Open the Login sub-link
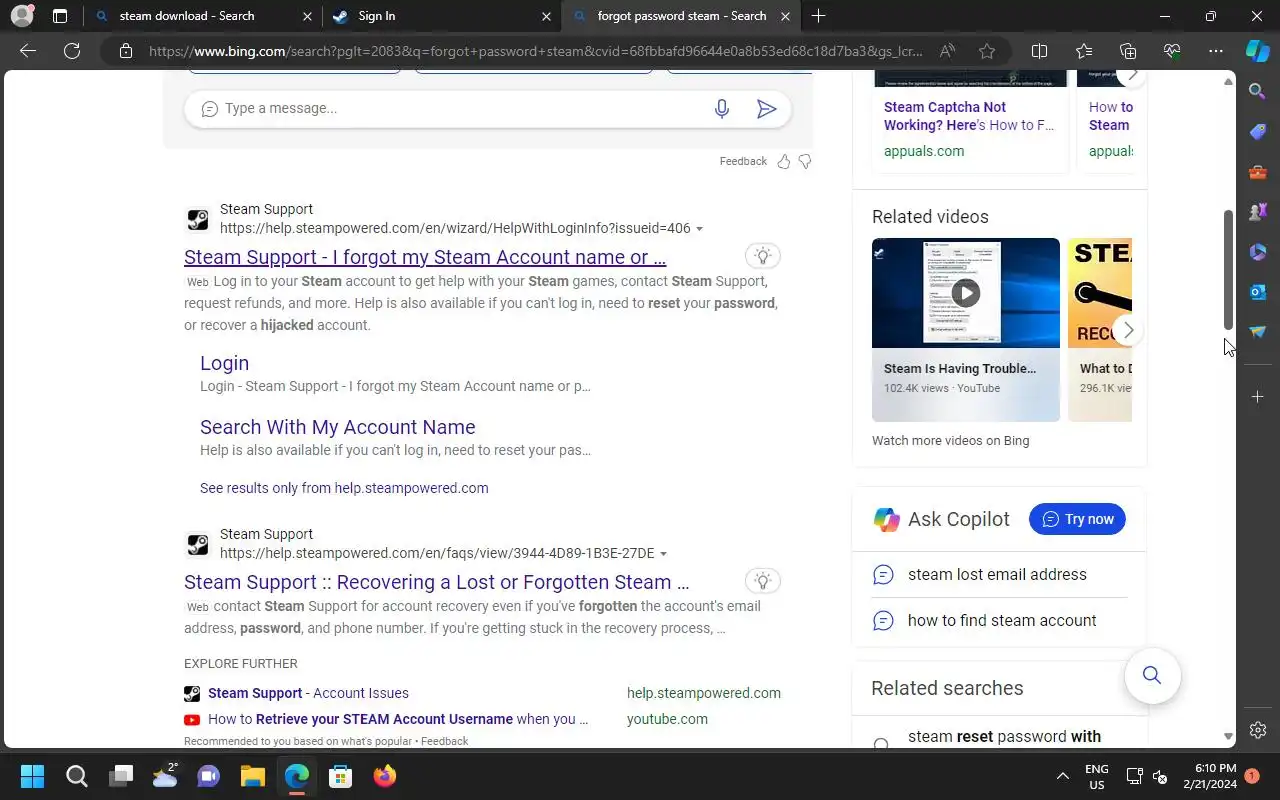Viewport: 1280px width, 800px height. point(224,363)
